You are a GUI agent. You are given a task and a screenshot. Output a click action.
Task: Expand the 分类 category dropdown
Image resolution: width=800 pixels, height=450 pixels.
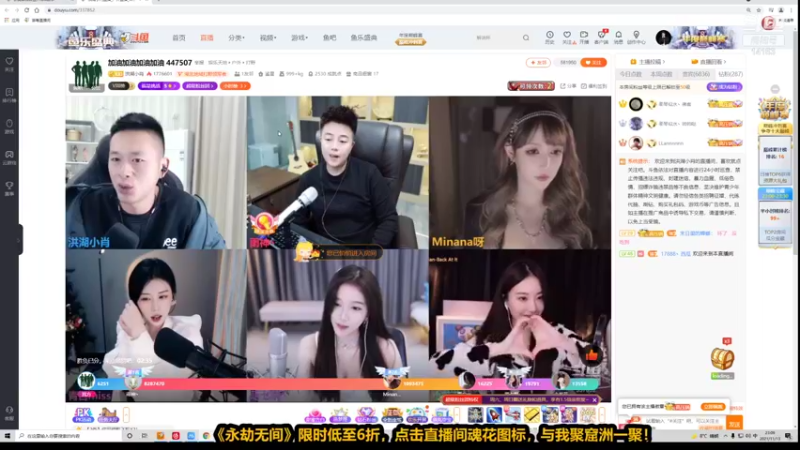[236, 38]
